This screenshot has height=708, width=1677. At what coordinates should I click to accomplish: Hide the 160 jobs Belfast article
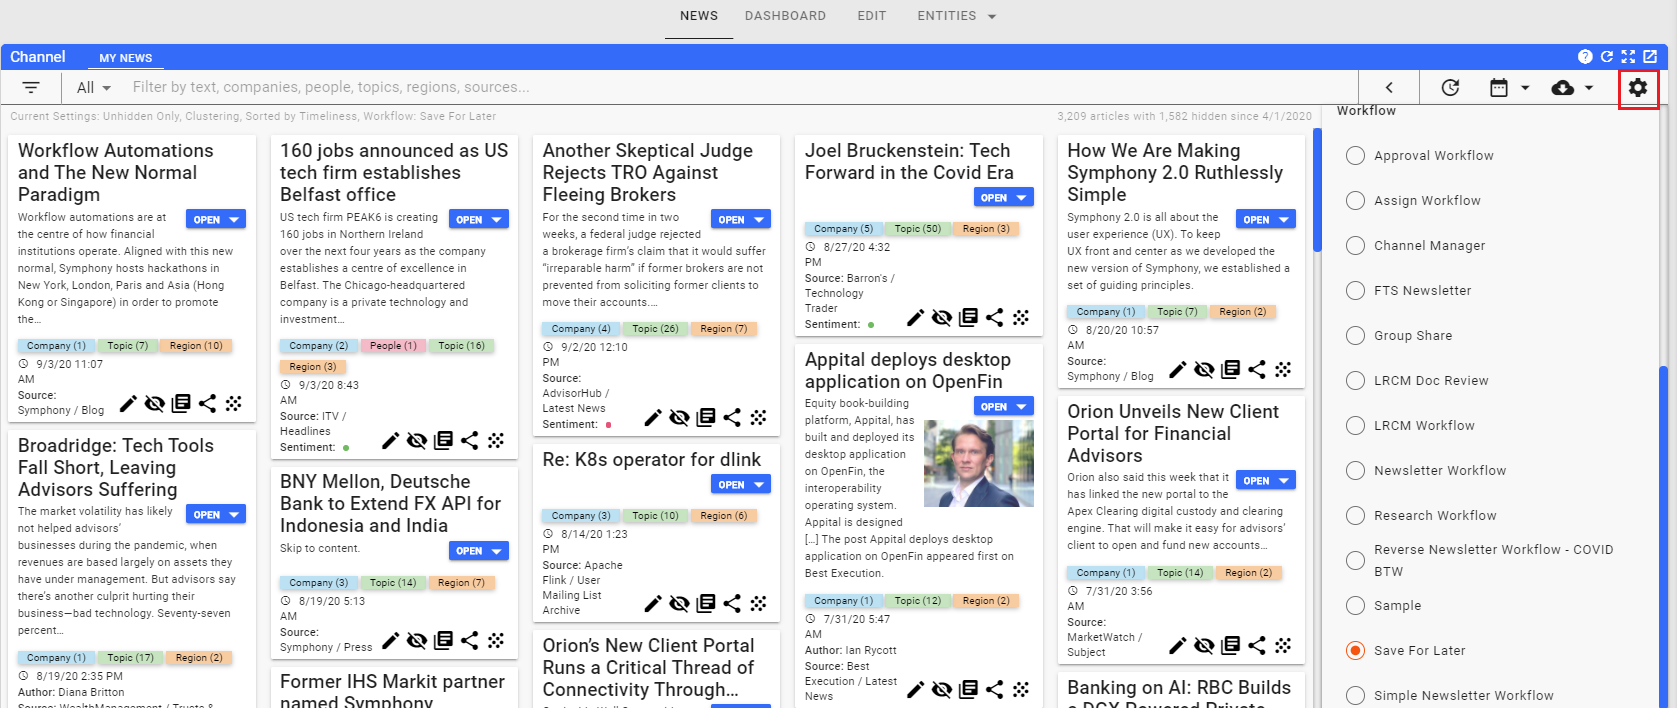(417, 440)
